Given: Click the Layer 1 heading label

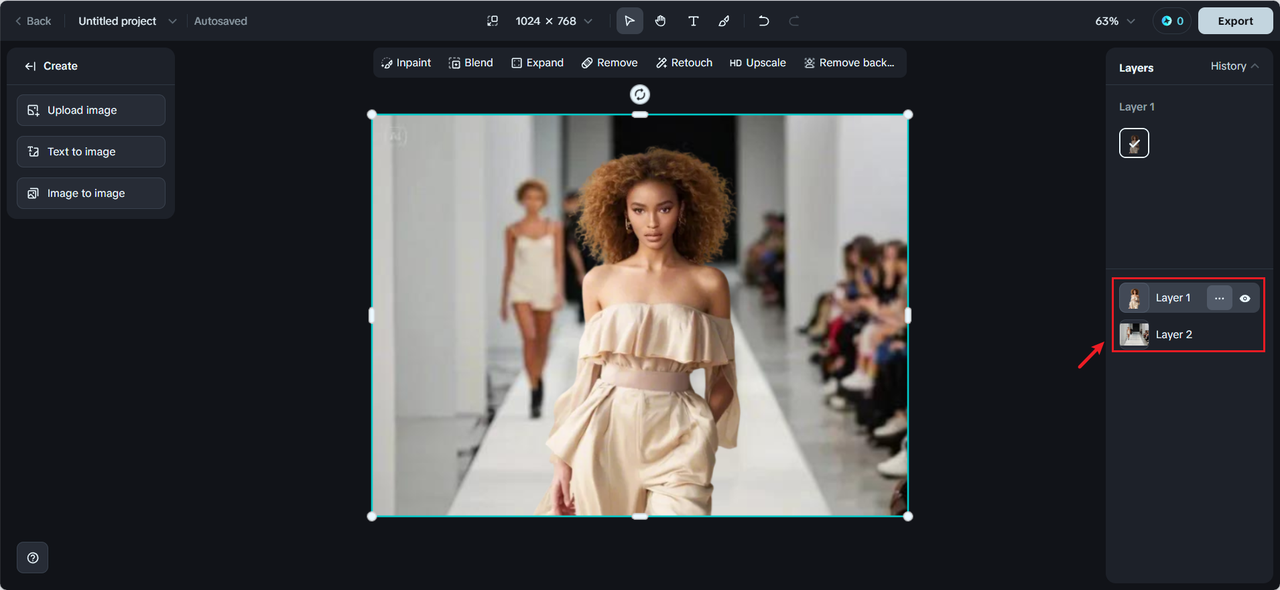Looking at the screenshot, I should [1137, 107].
